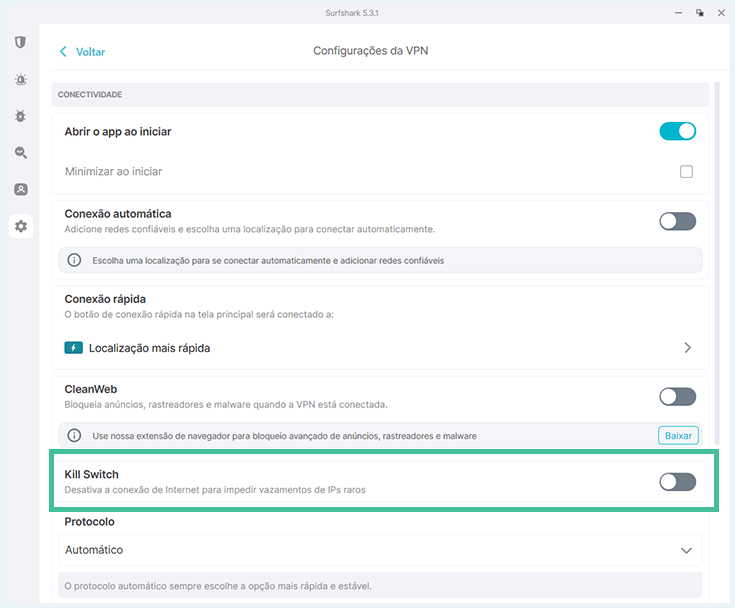Turn on the CleanWeb toggle
The height and width of the screenshot is (608, 735).
[x=677, y=397]
